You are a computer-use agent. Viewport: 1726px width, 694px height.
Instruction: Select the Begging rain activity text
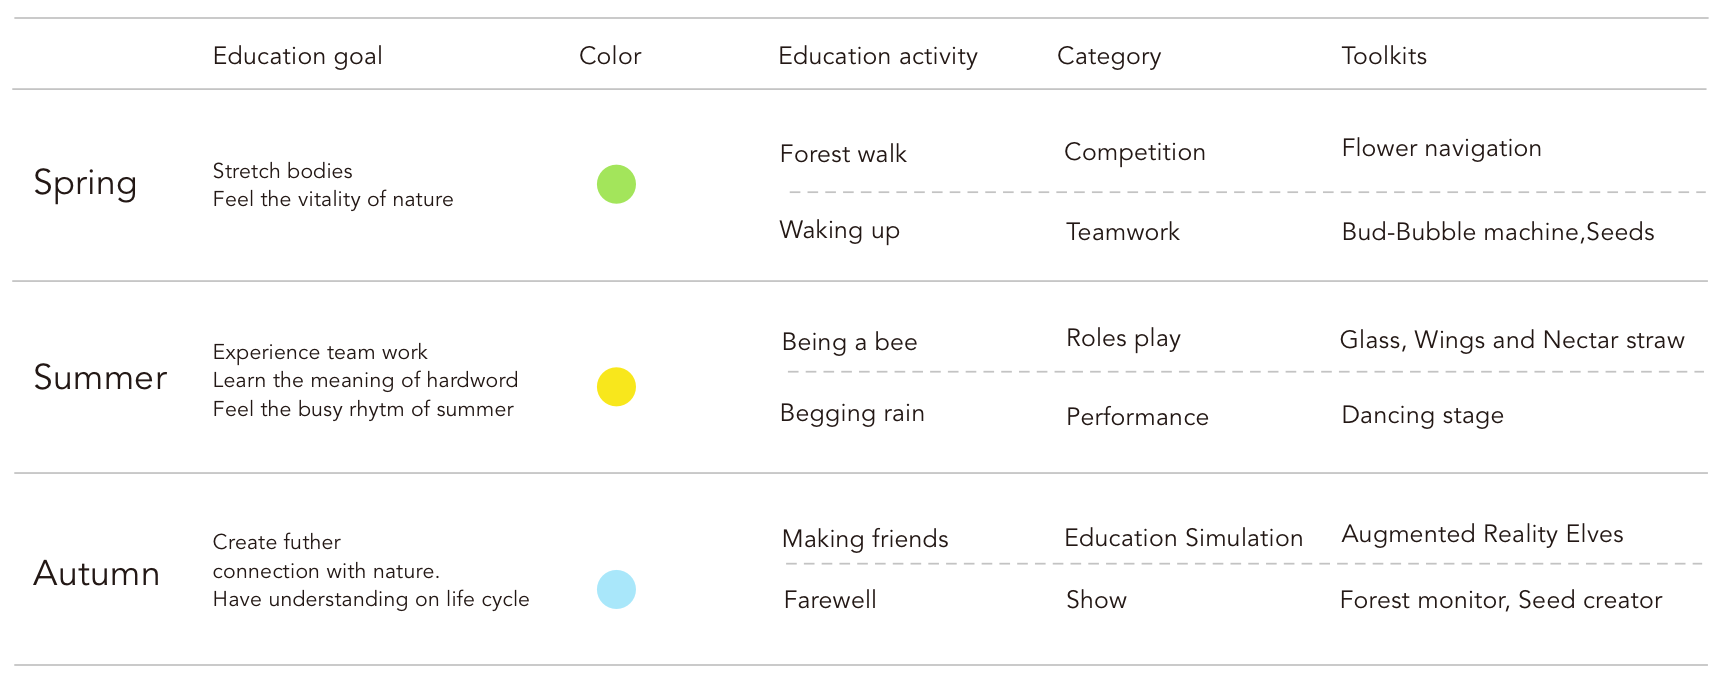pyautogui.click(x=852, y=414)
